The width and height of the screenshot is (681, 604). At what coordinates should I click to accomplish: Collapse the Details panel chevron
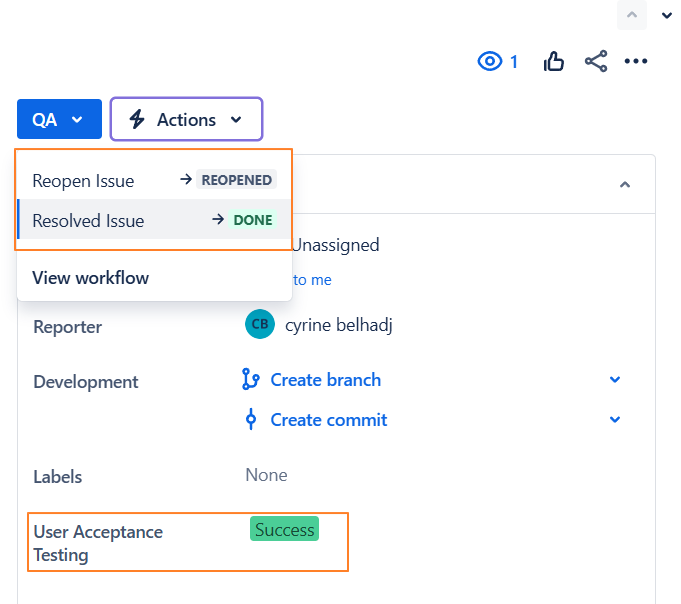625,185
